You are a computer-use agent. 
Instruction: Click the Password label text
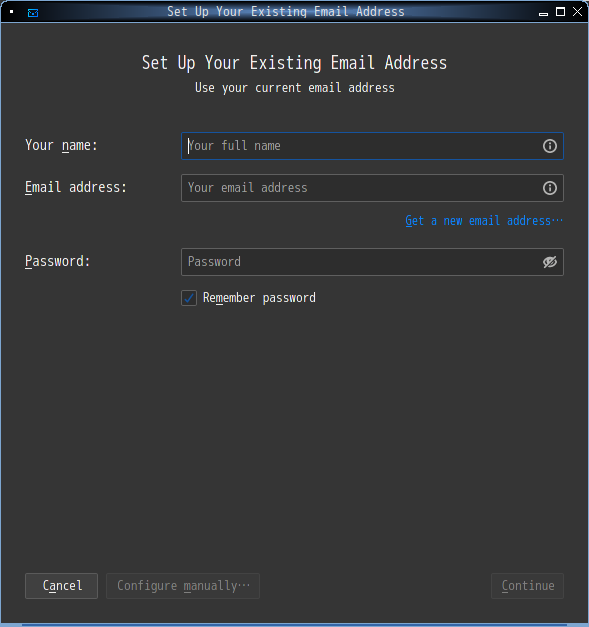coord(58,262)
